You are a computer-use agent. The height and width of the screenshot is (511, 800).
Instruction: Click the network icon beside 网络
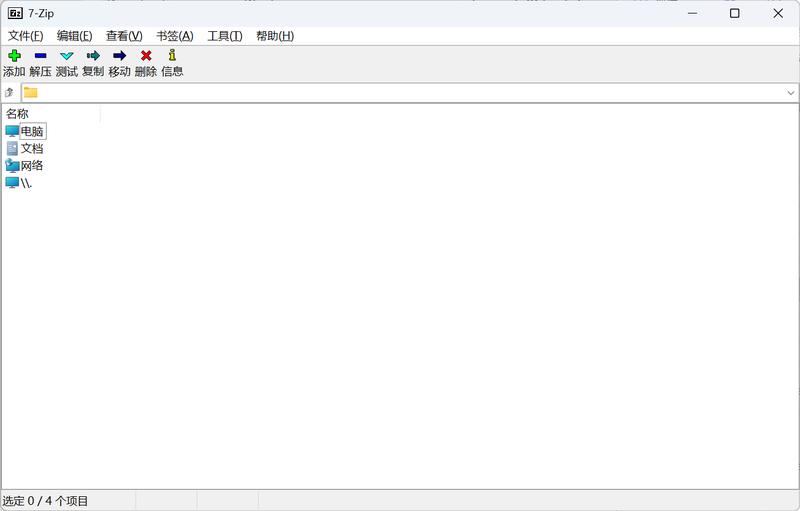(x=12, y=165)
